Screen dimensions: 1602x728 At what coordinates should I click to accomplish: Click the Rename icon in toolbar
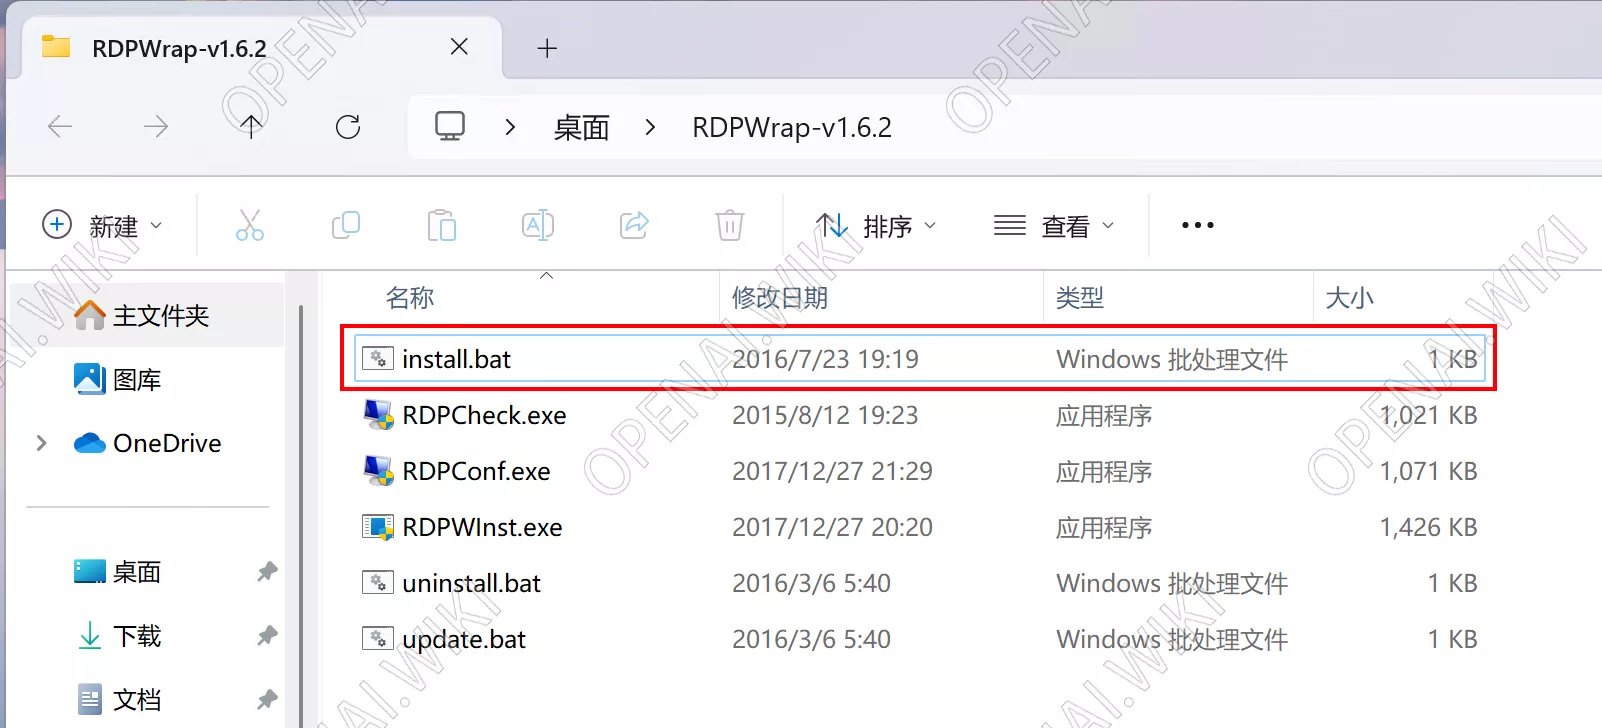point(538,225)
